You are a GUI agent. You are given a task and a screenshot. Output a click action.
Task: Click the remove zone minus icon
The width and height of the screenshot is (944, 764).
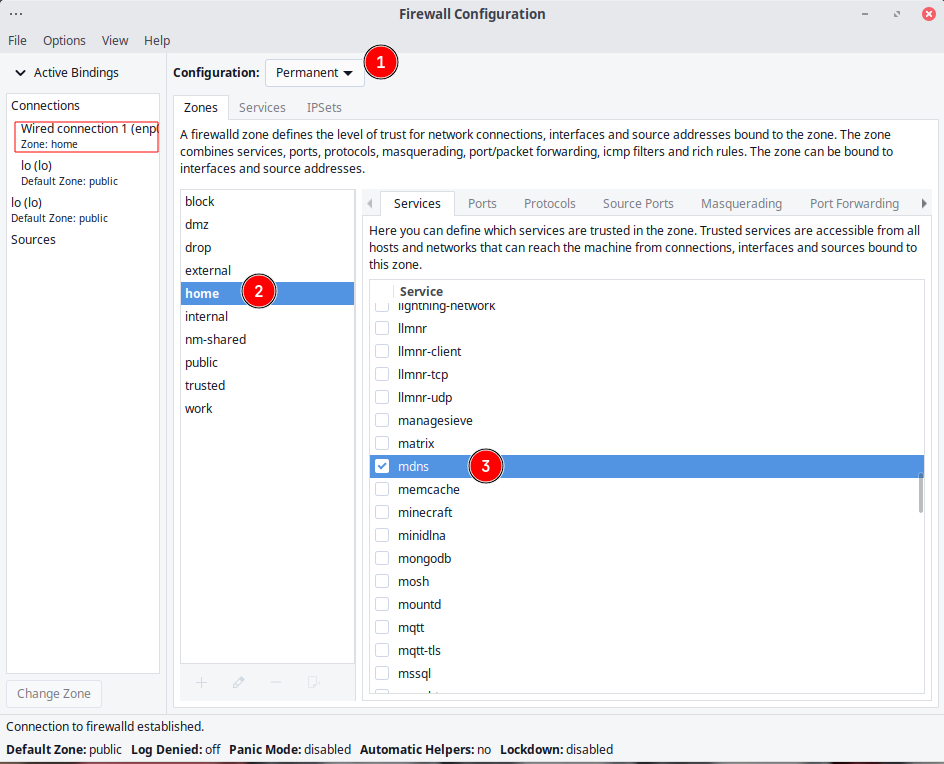(x=276, y=682)
